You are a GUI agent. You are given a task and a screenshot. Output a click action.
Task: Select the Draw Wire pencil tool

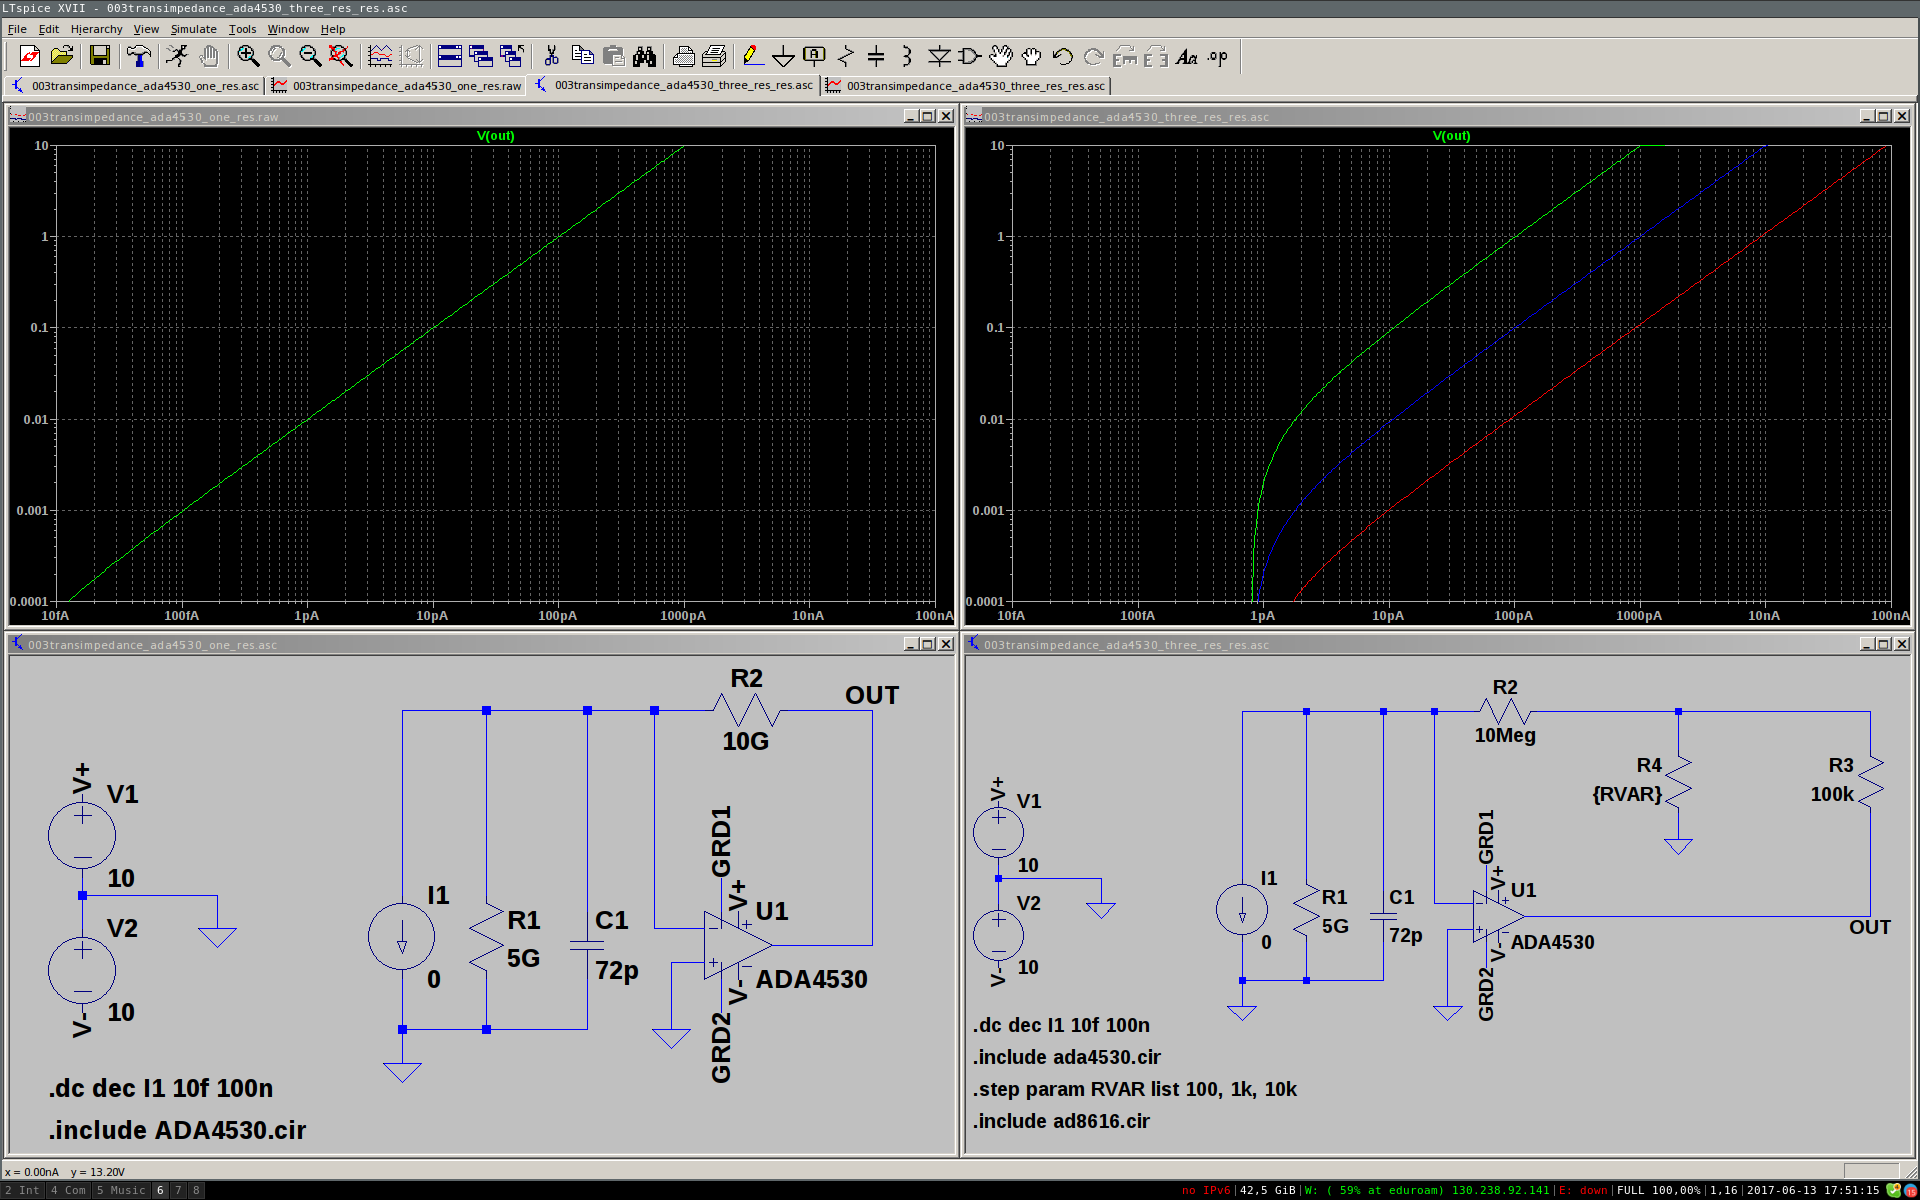[752, 57]
